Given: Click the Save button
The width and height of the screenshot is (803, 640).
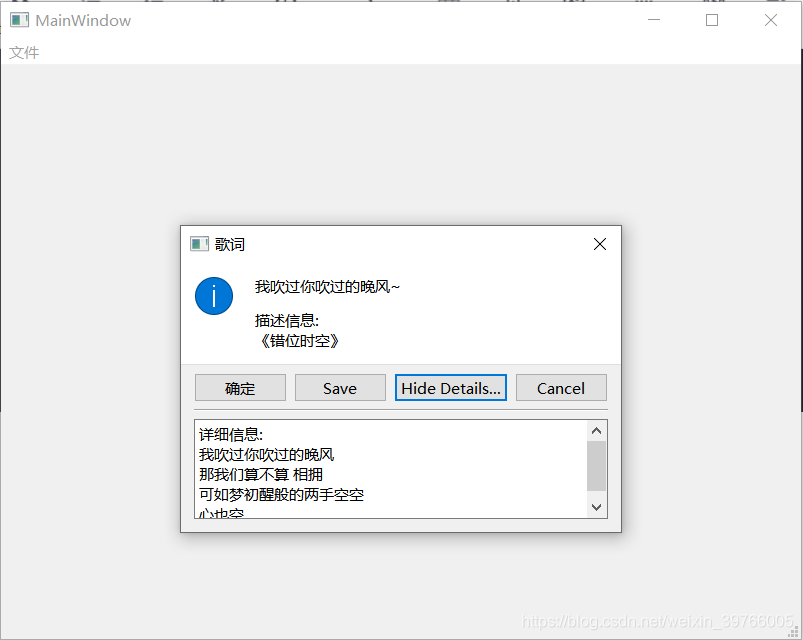Looking at the screenshot, I should pos(340,388).
